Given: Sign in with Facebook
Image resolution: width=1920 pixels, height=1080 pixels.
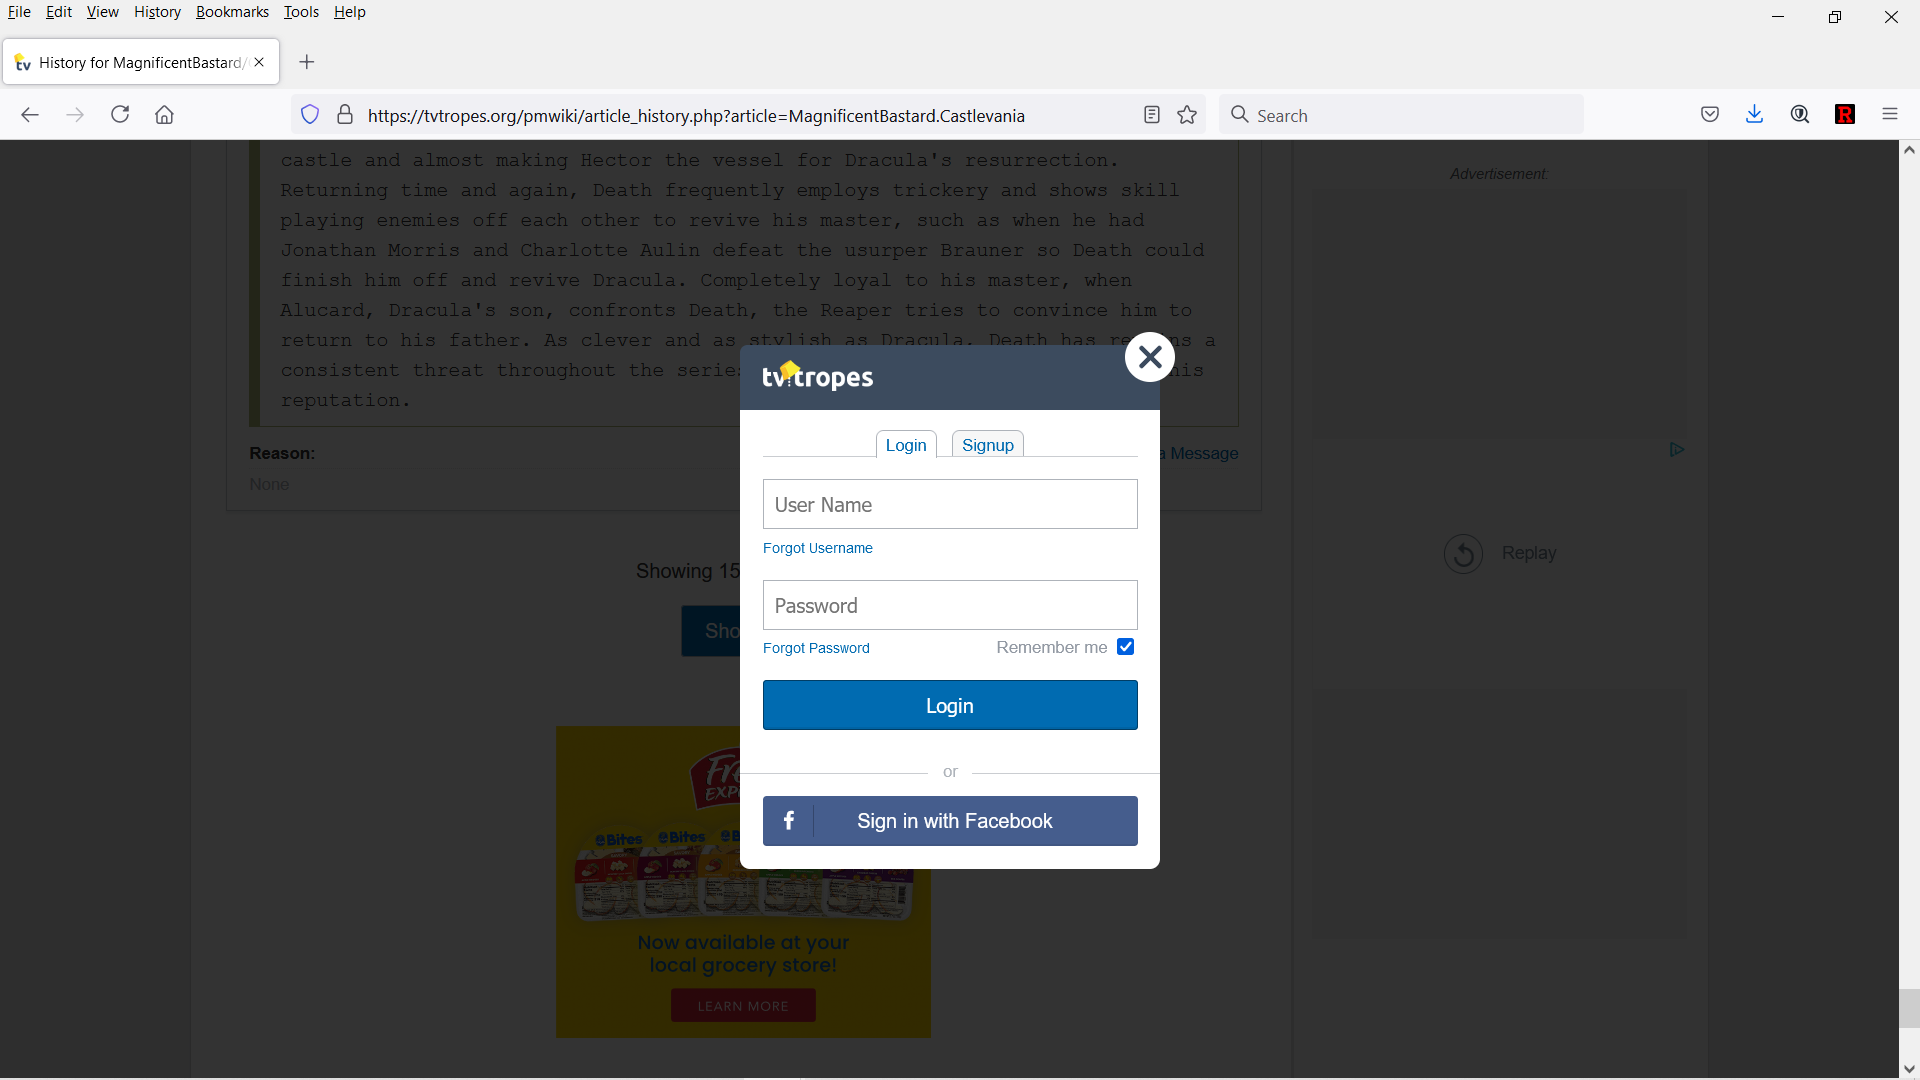Looking at the screenshot, I should click(949, 820).
